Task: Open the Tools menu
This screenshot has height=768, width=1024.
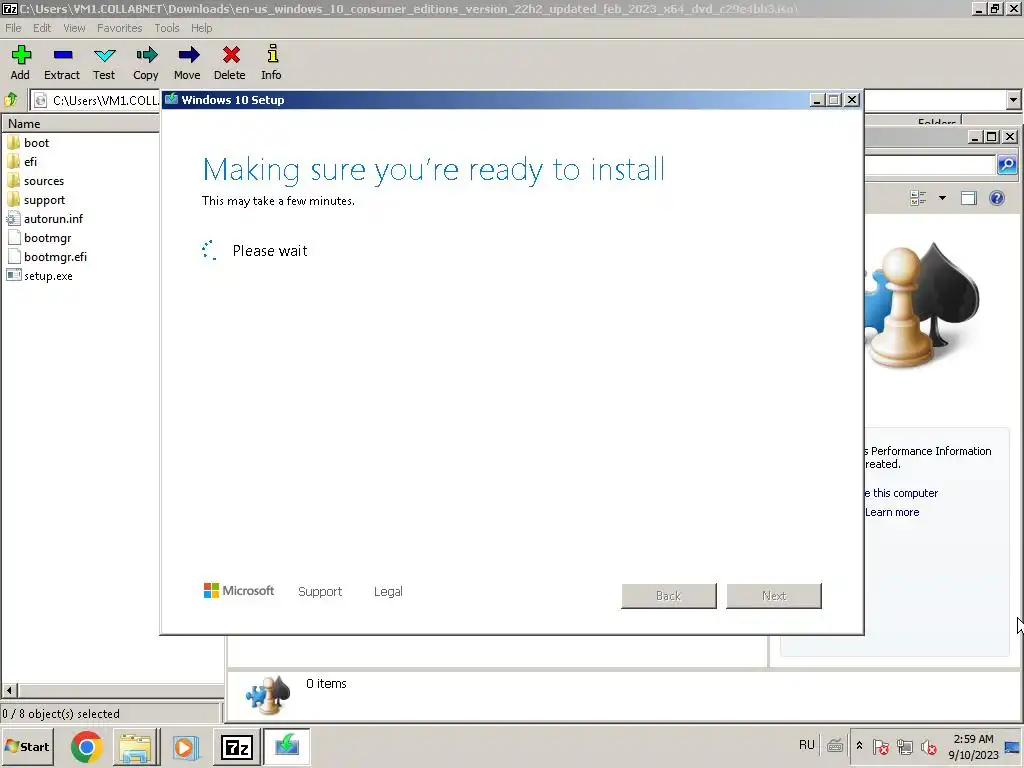Action: (x=167, y=28)
